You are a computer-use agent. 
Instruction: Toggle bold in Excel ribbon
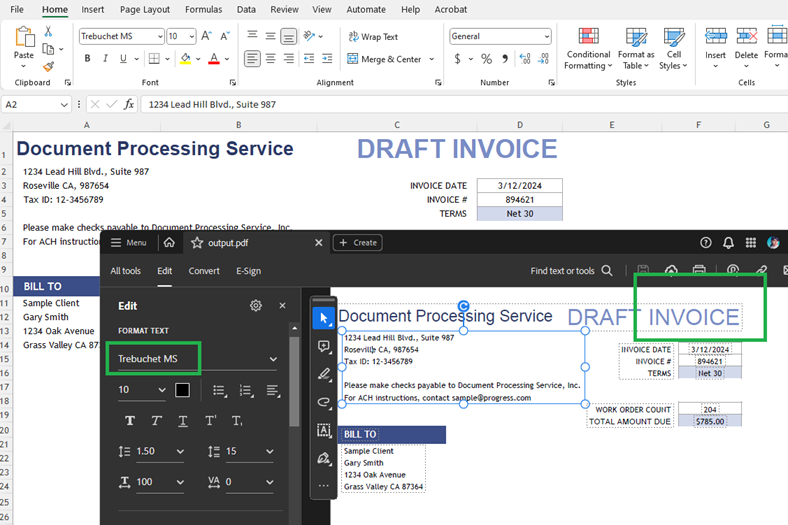[x=88, y=59]
